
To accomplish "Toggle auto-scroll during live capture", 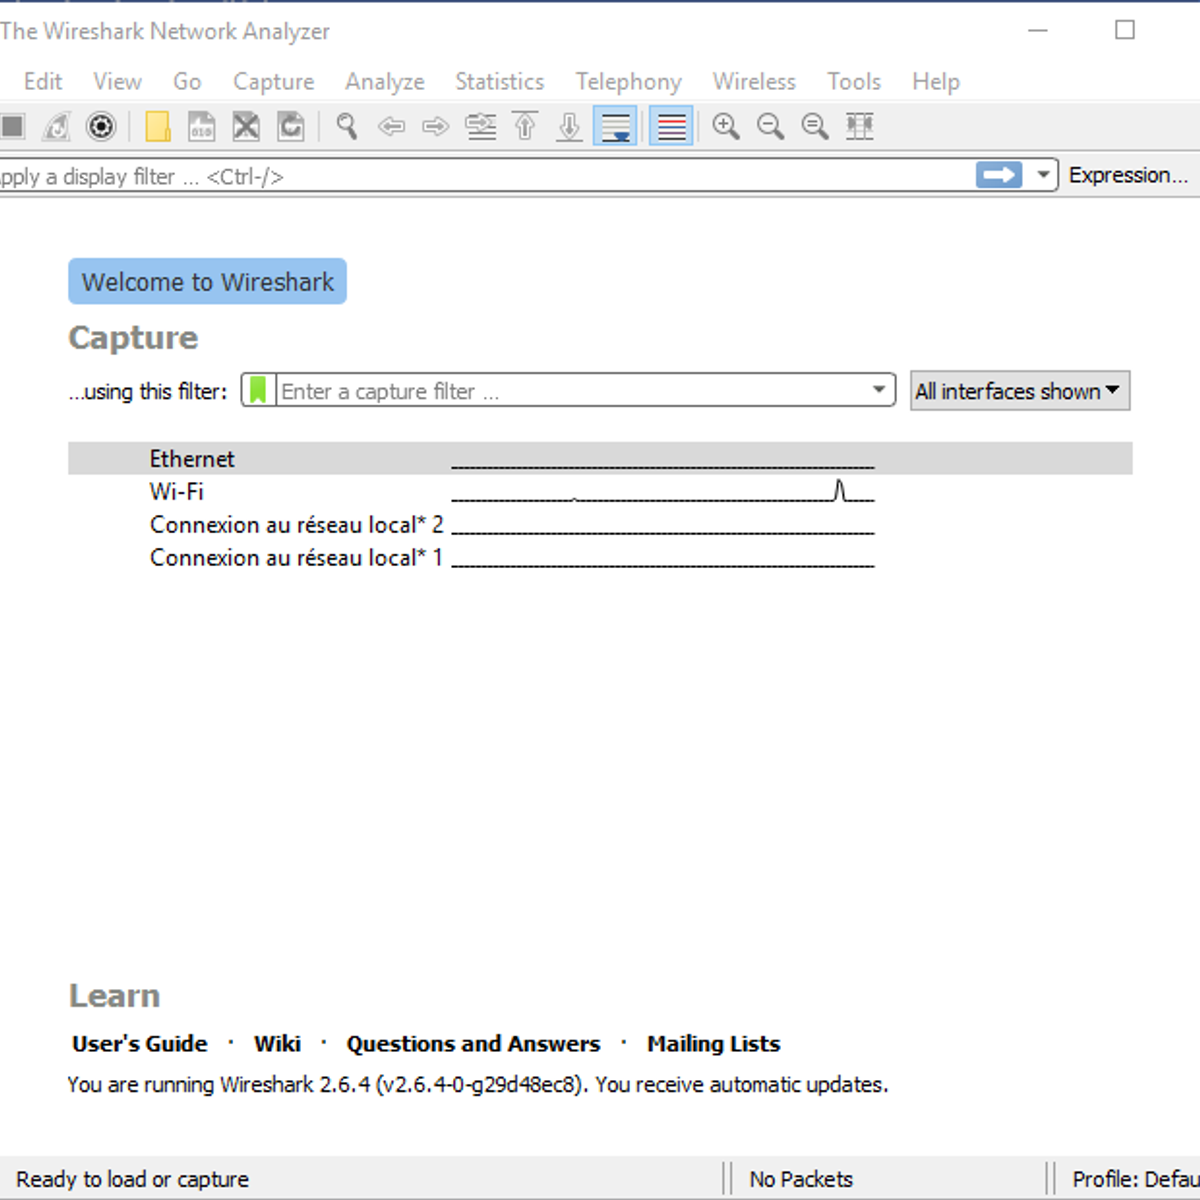I will [615, 127].
